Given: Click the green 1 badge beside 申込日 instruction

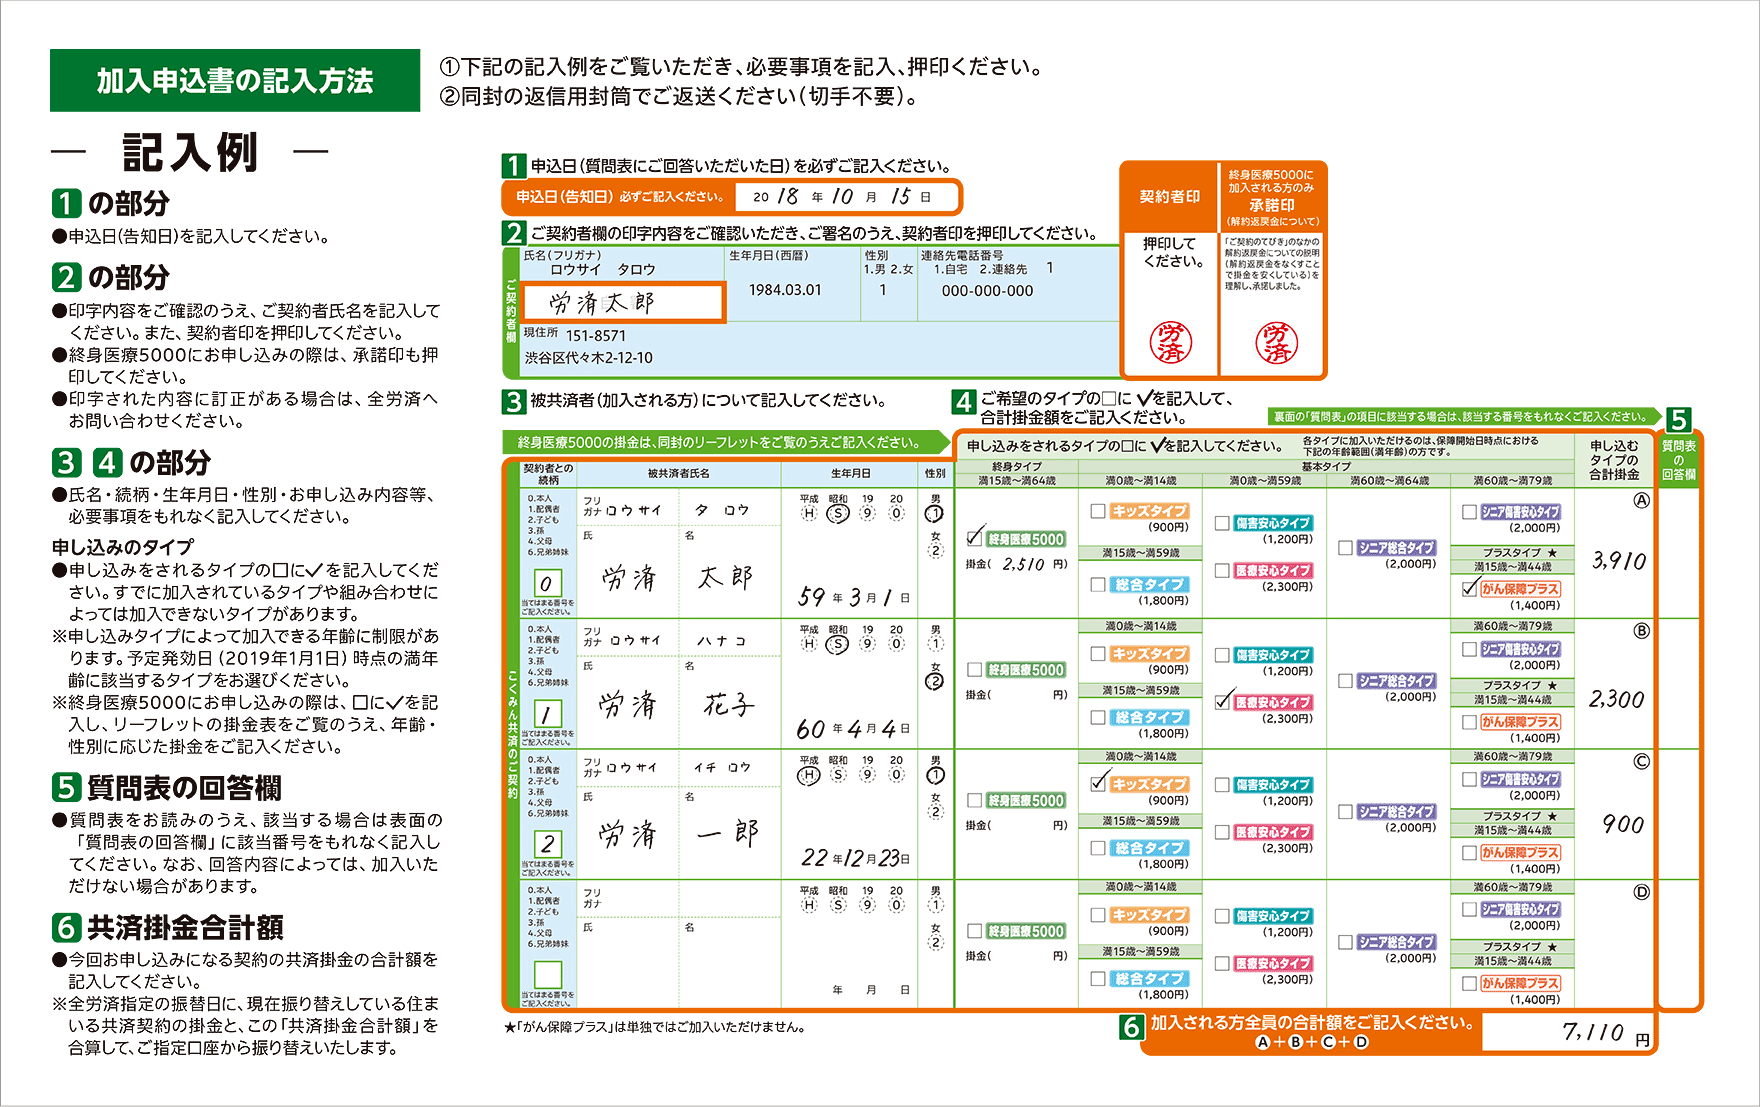Looking at the screenshot, I should [513, 166].
